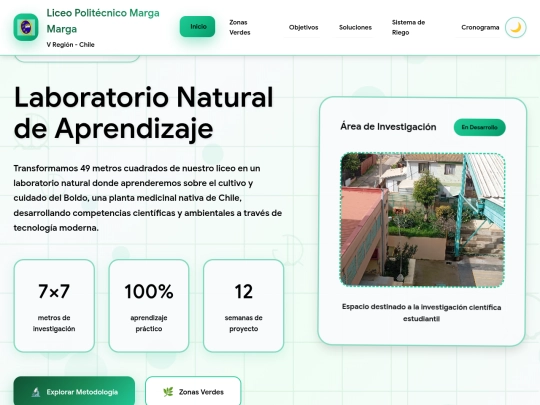Click the En Desarrollo status badge
The width and height of the screenshot is (540, 405).
(x=479, y=127)
